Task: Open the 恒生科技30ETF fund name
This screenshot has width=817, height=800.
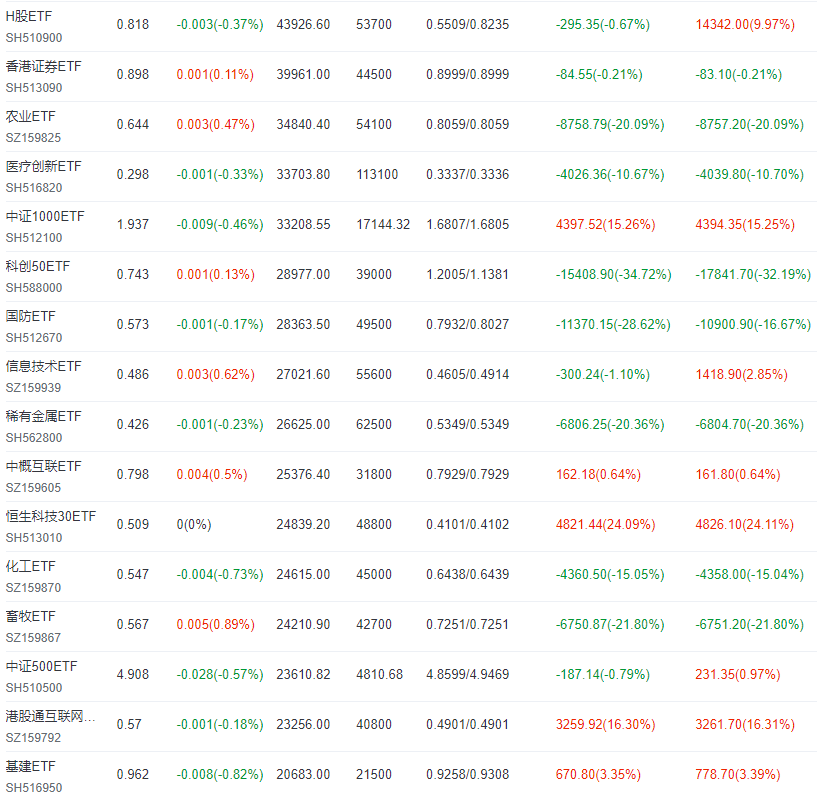Action: [x=51, y=516]
